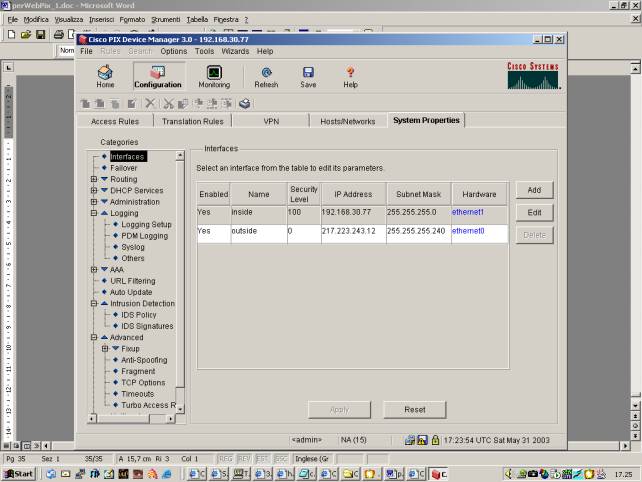Select the Configuration toolbar button
Image resolution: width=642 pixels, height=482 pixels.
click(x=158, y=77)
